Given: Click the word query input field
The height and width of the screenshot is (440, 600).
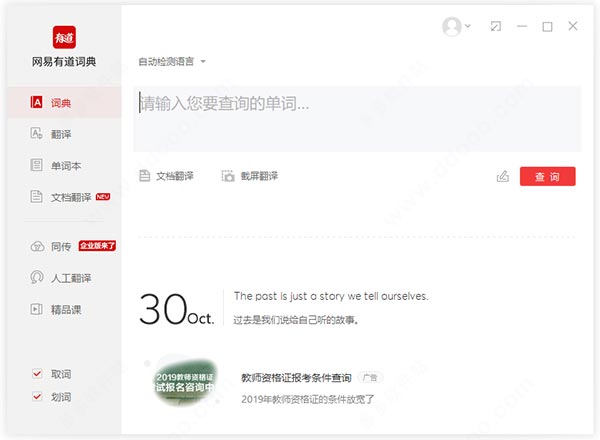Looking at the screenshot, I should tap(358, 118).
